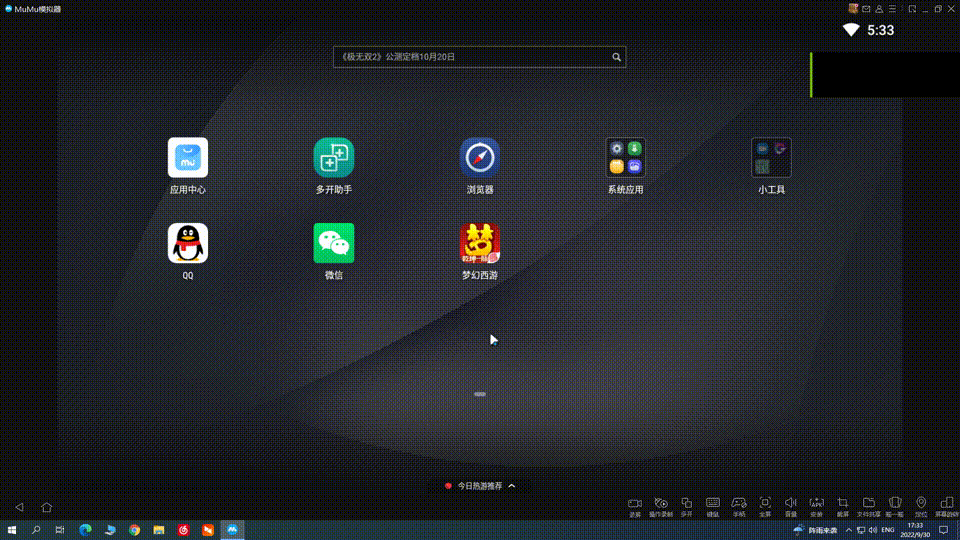This screenshot has height=540, width=960.
Task: Open the Windows Start menu
Action: pos(11,530)
